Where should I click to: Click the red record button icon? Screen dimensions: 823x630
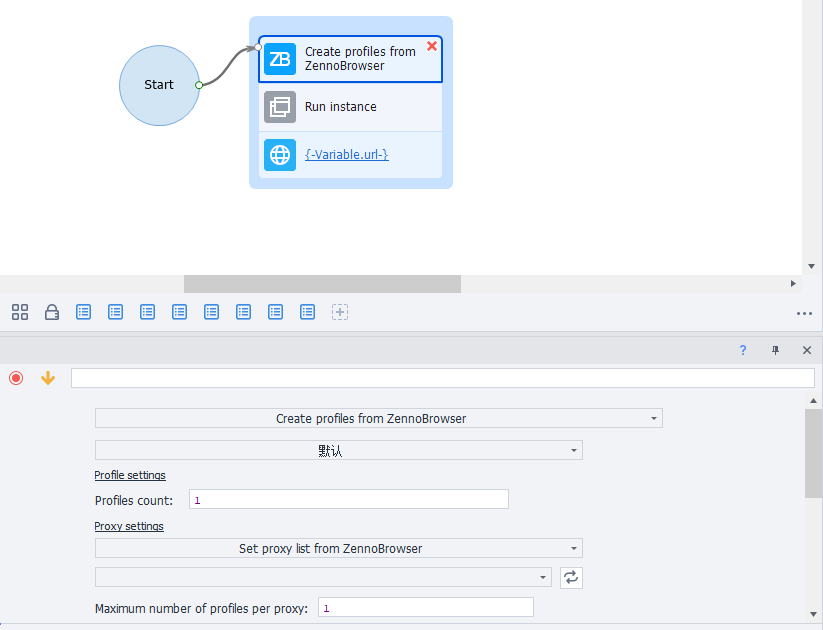click(16, 378)
